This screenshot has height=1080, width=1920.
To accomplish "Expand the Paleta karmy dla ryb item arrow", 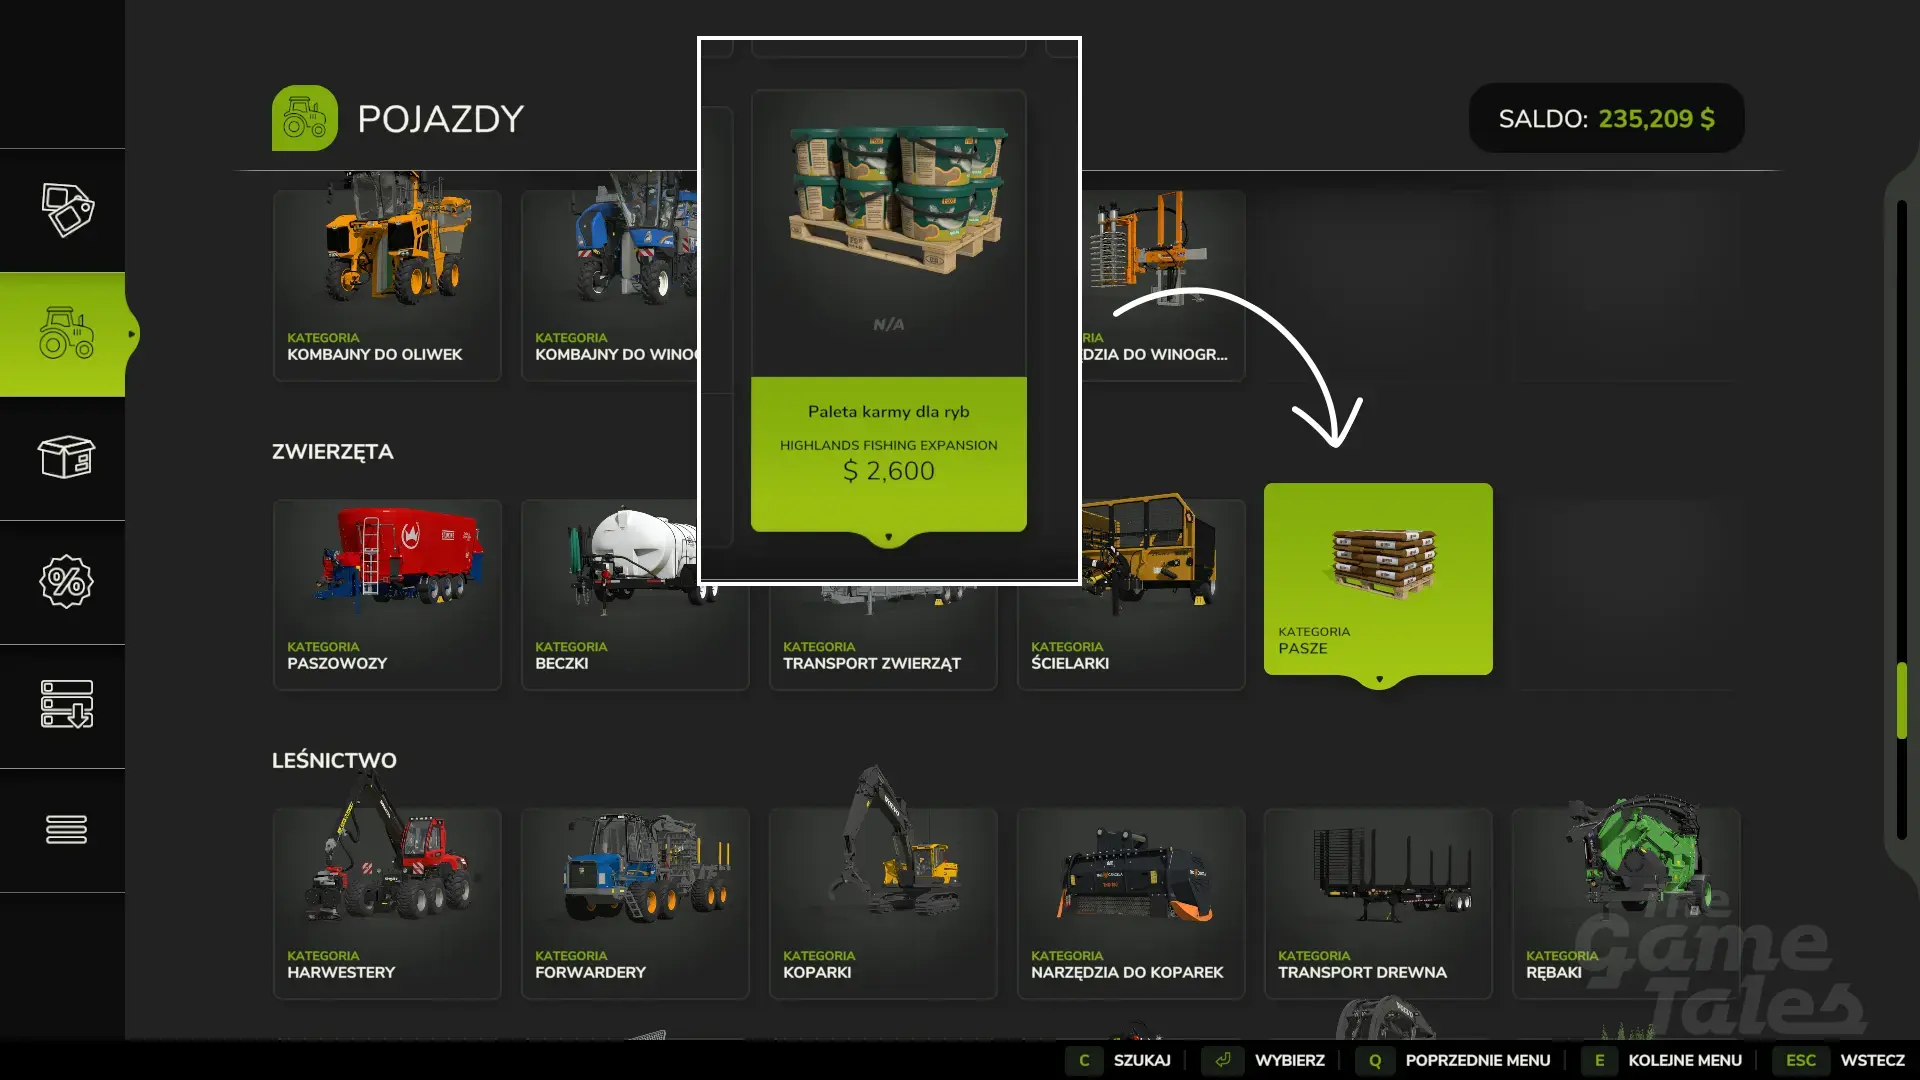I will pyautogui.click(x=888, y=538).
